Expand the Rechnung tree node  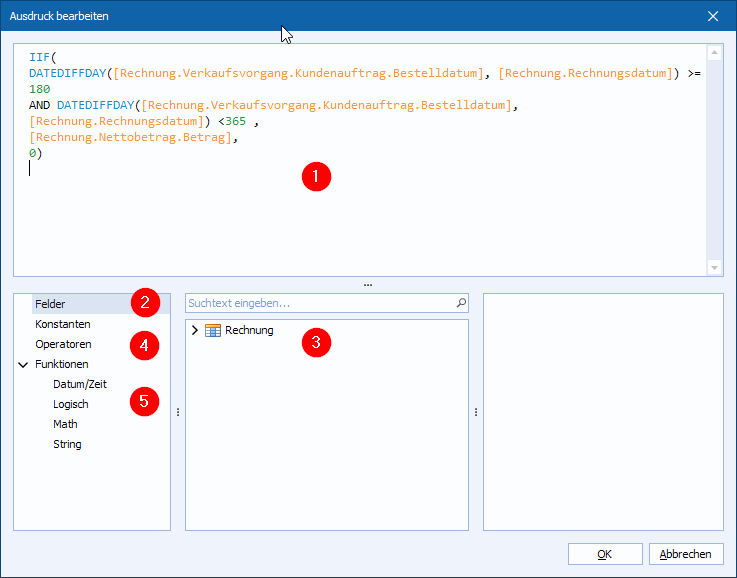click(195, 331)
